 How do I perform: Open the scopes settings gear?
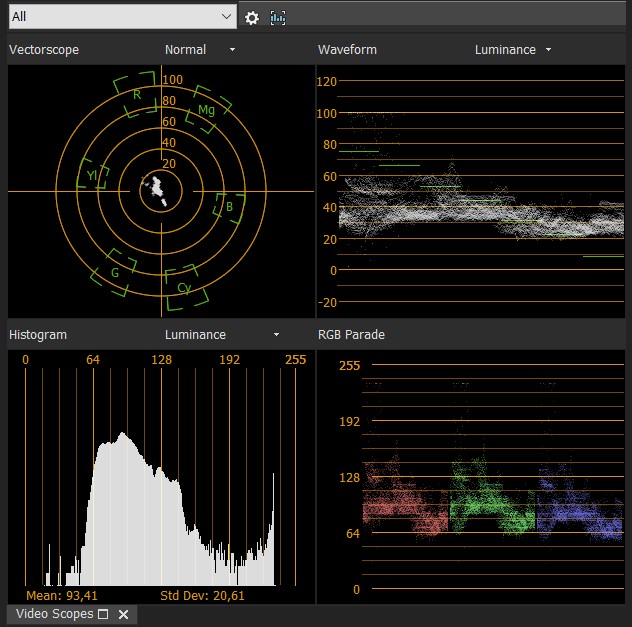click(x=252, y=18)
